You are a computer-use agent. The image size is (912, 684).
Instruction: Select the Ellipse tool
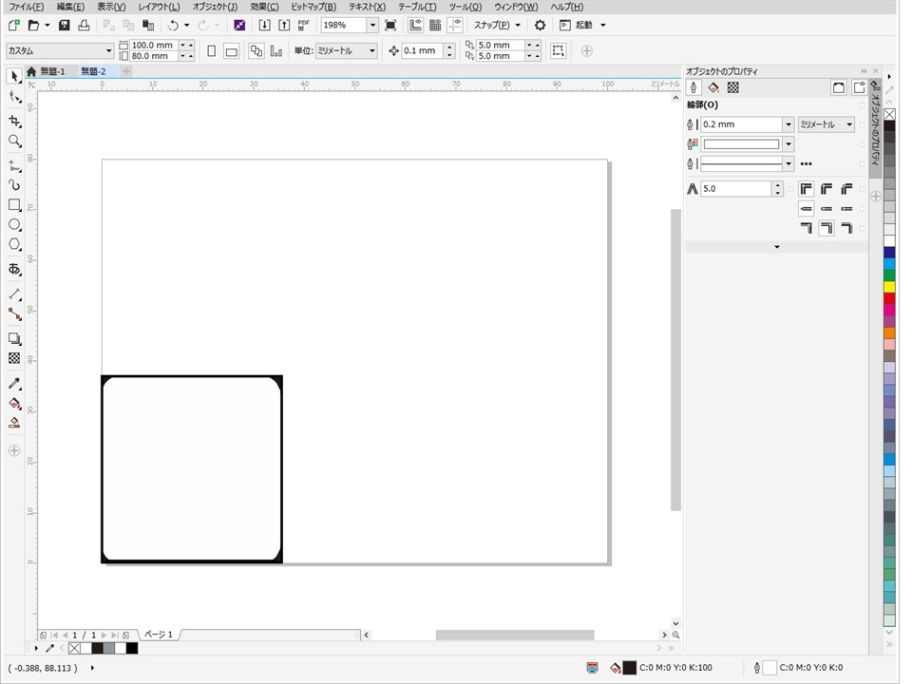coord(15,225)
